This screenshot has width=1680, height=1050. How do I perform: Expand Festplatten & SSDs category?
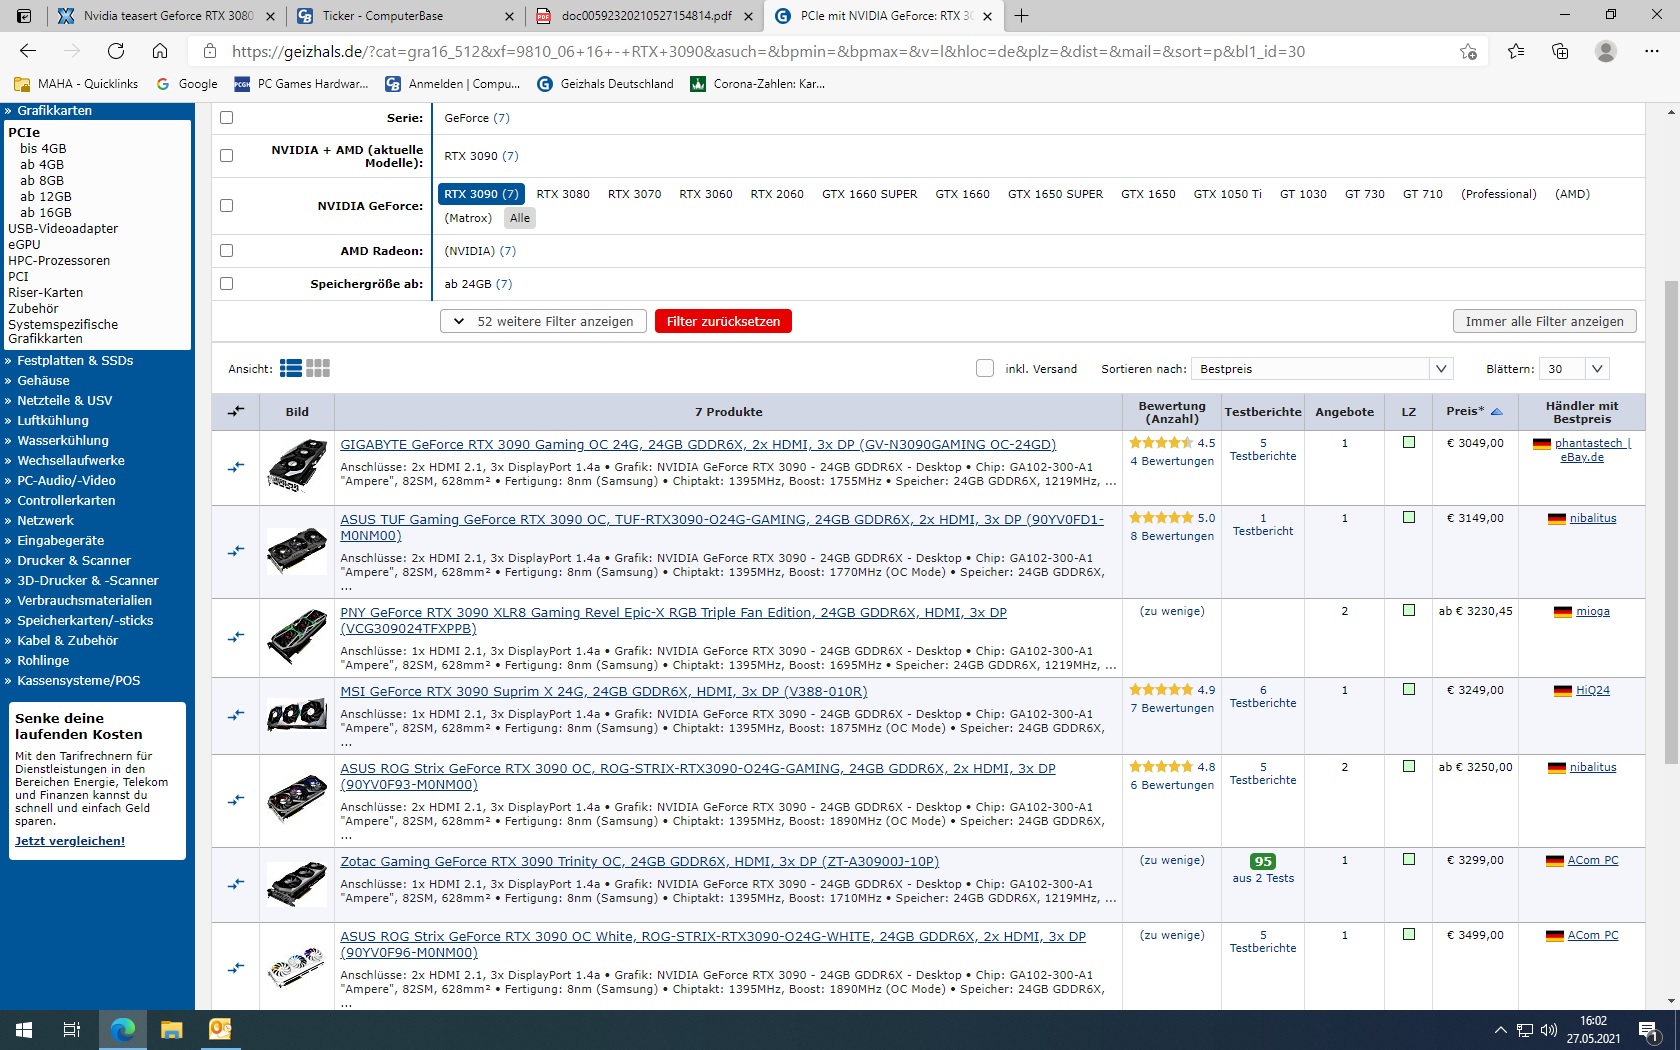(x=75, y=360)
